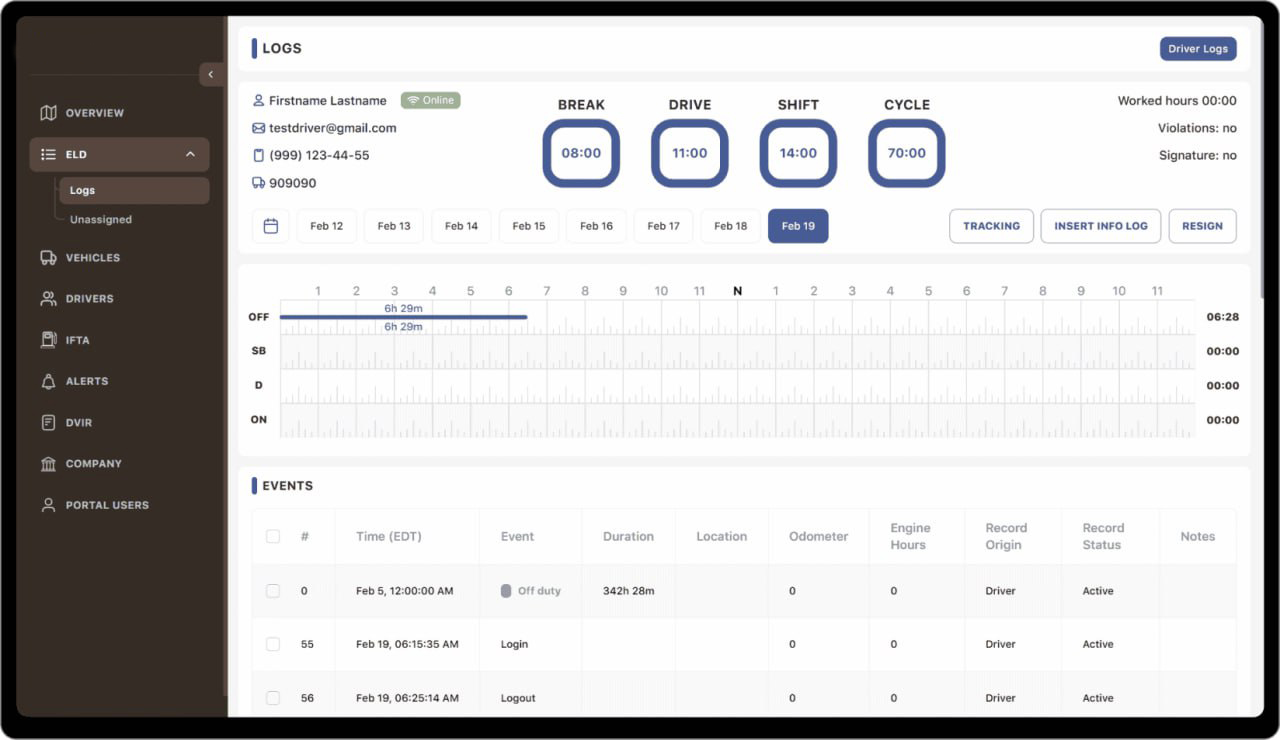Click the blue OFF duty timeline bar

tap(403, 317)
